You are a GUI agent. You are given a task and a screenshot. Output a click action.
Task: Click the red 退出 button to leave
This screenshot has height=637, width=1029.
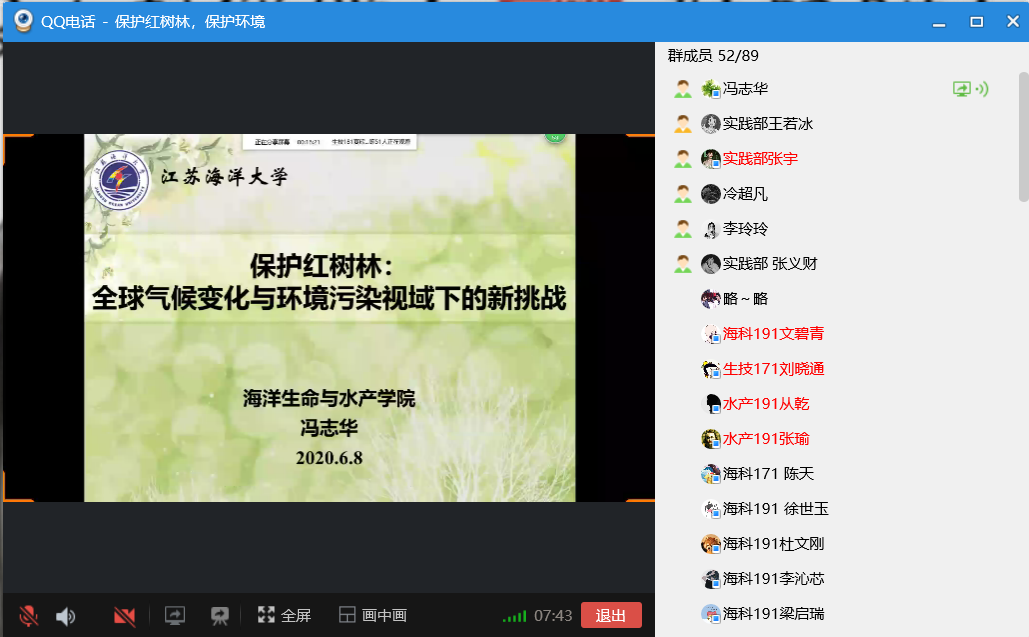(611, 615)
